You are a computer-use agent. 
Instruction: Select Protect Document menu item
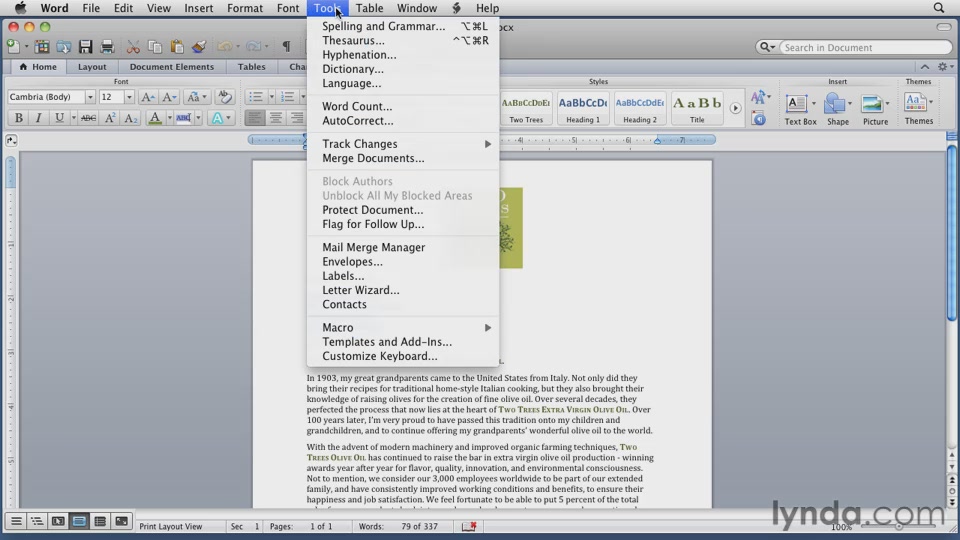(x=403, y=210)
